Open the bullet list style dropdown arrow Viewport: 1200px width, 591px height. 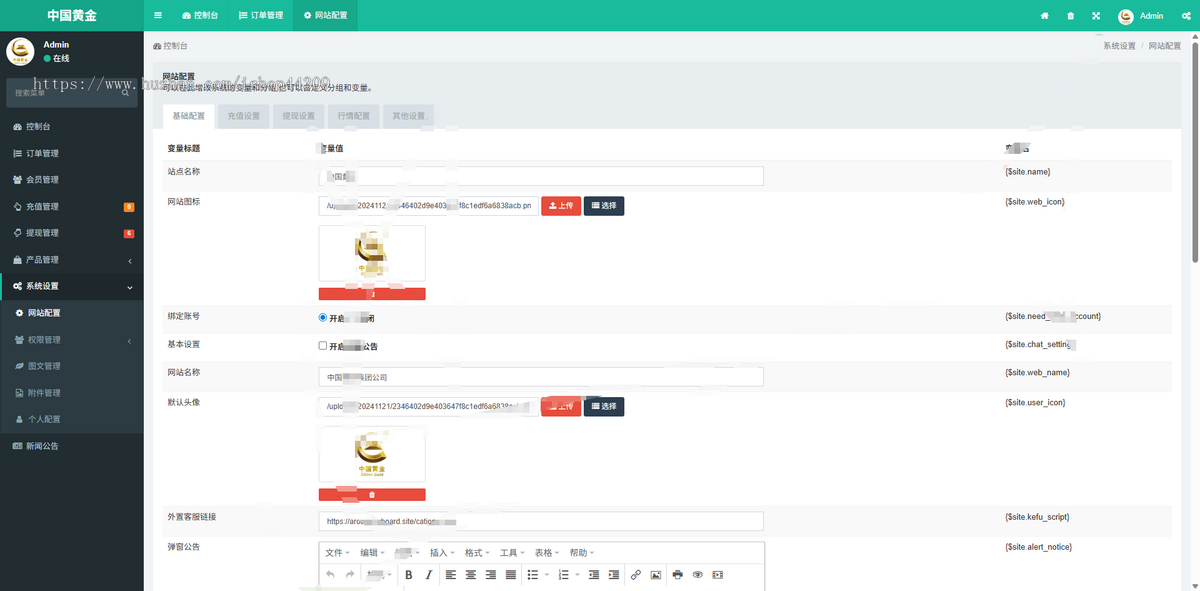click(547, 575)
